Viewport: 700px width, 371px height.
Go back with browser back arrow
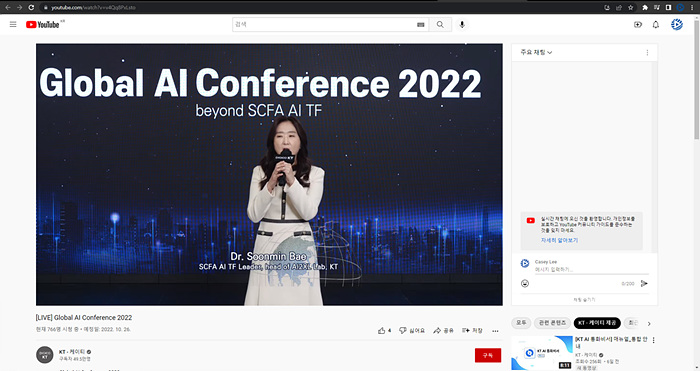(x=8, y=7)
